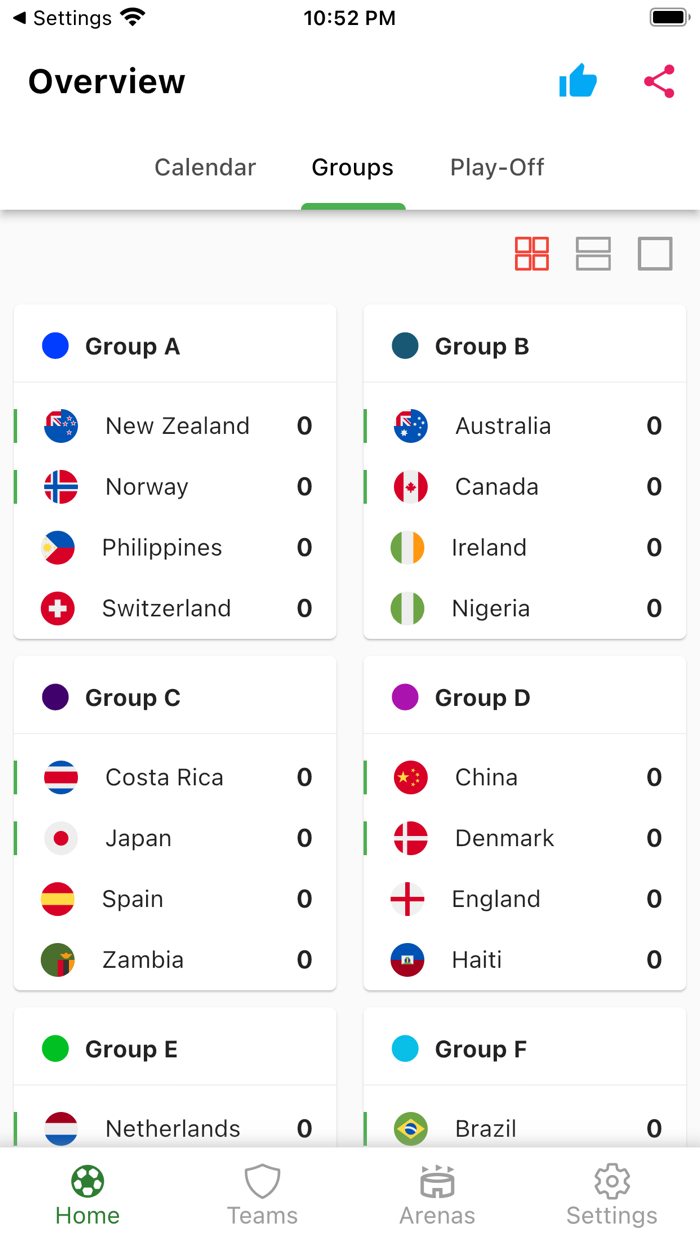
Task: Switch to the Calendar tab
Action: [x=204, y=167]
